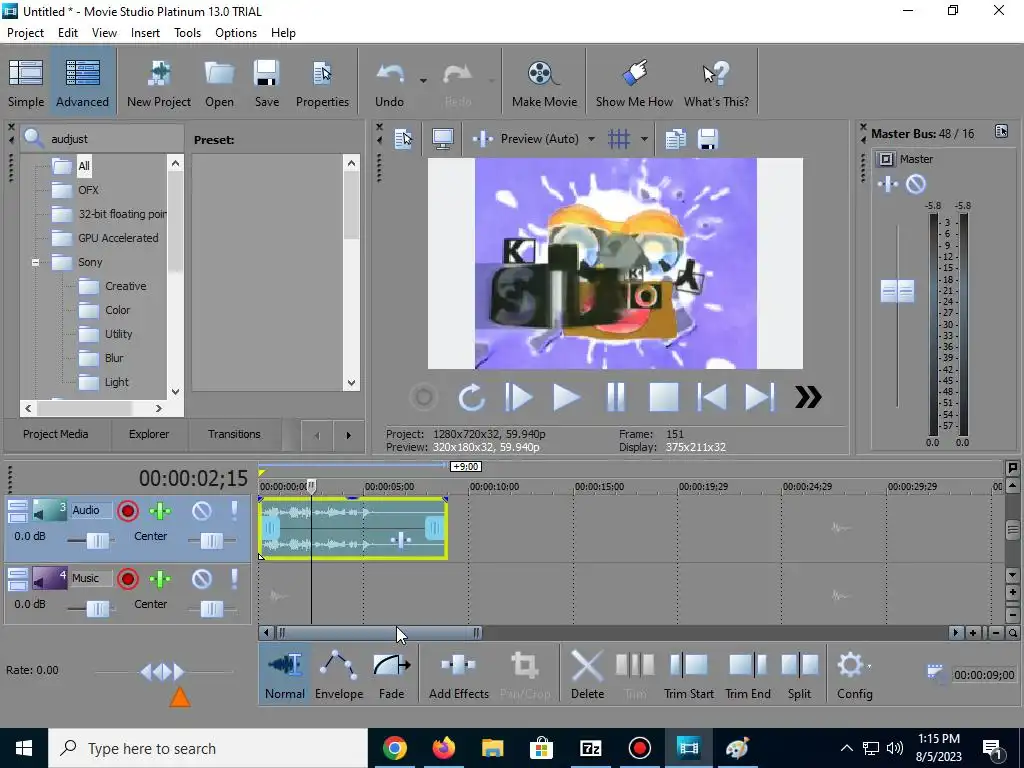Select Advanced mode layout
Image resolution: width=1024 pixels, height=768 pixels.
pyautogui.click(x=82, y=83)
